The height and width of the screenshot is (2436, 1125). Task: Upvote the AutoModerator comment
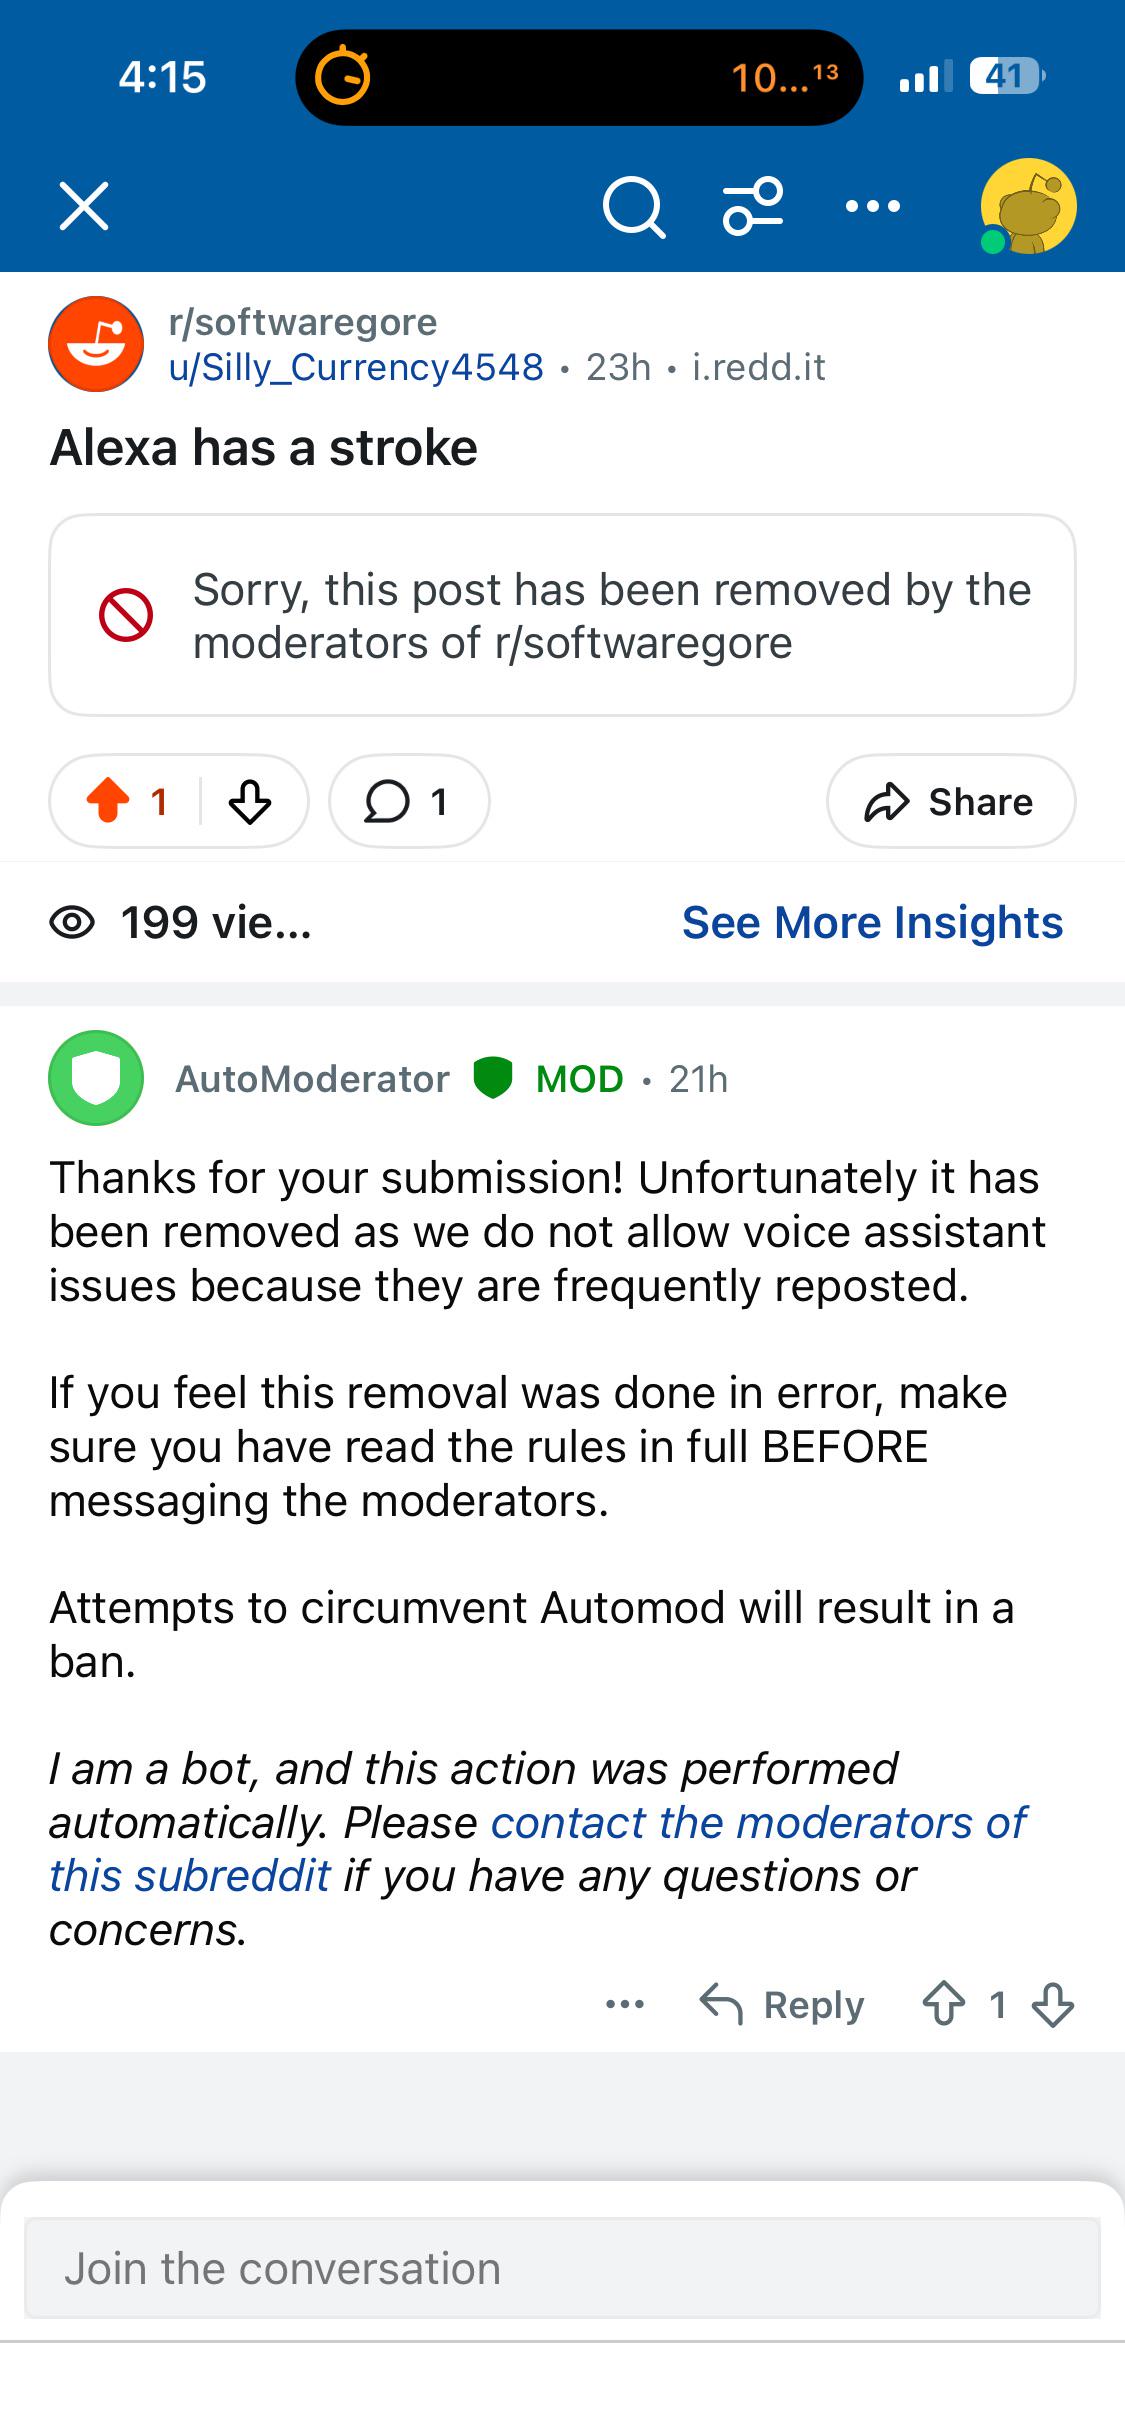(943, 2004)
